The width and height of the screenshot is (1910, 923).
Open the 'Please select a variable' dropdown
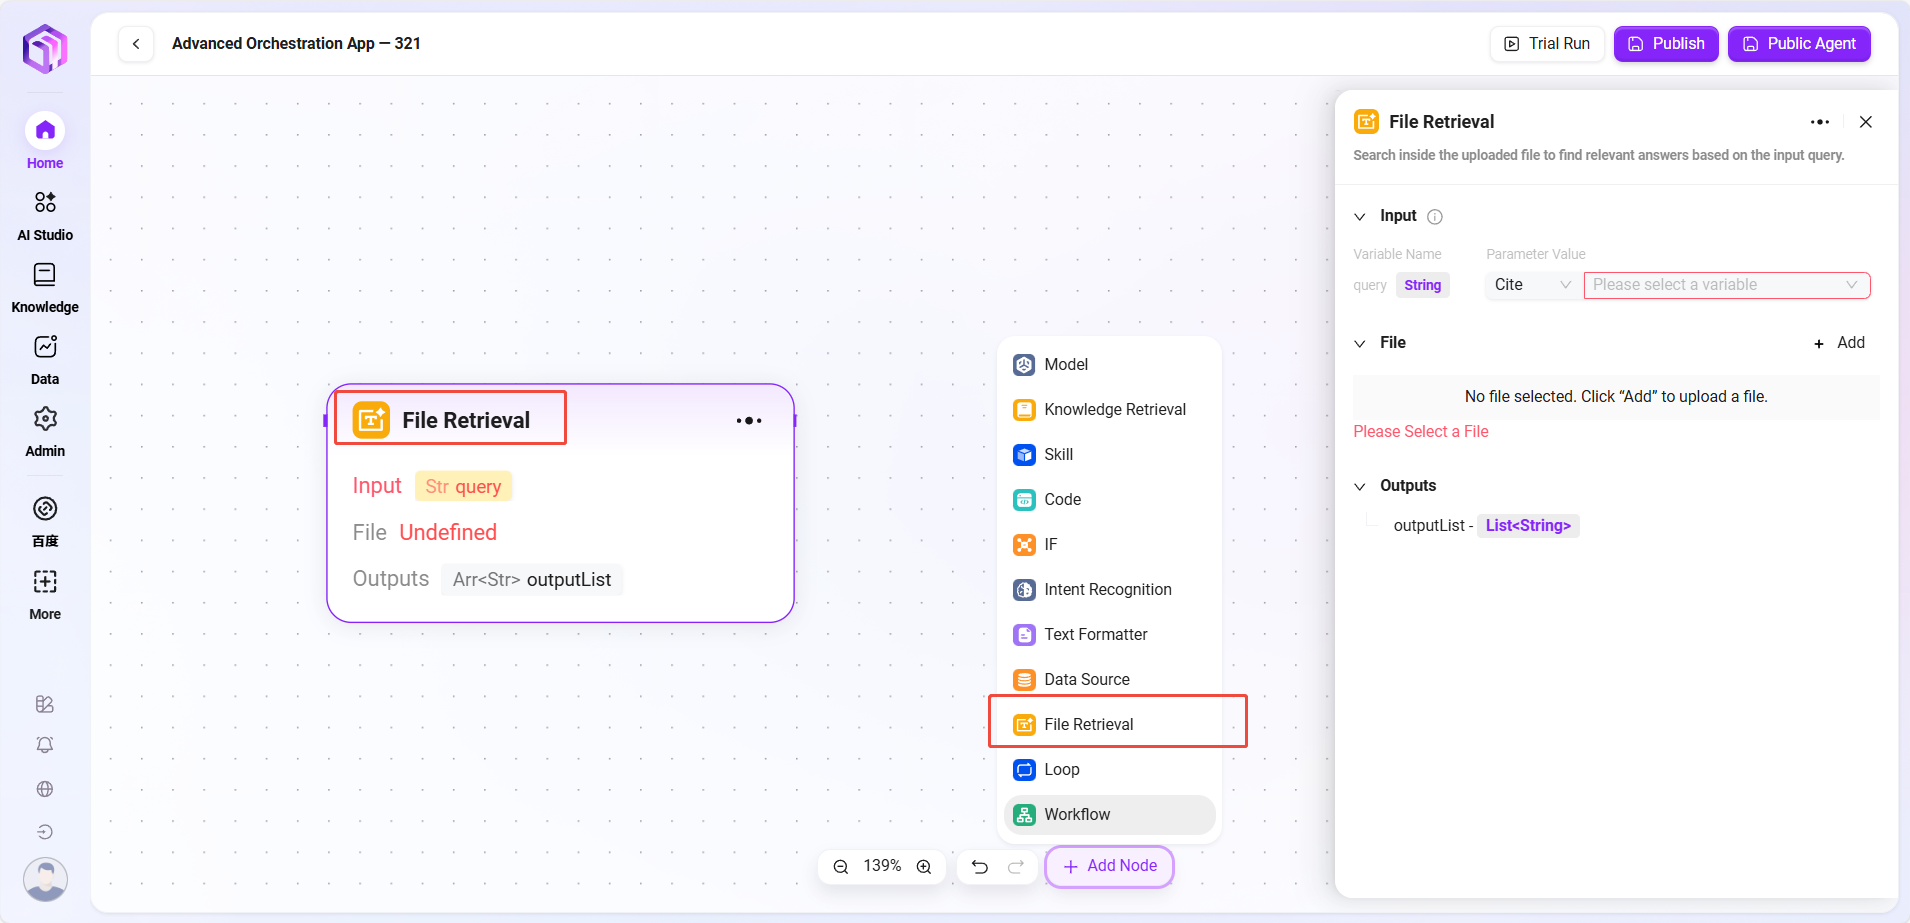pyautogui.click(x=1726, y=285)
